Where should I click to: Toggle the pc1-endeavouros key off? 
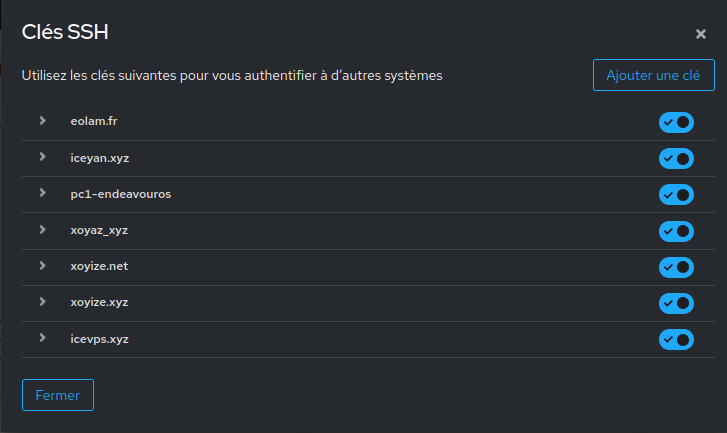pos(676,194)
